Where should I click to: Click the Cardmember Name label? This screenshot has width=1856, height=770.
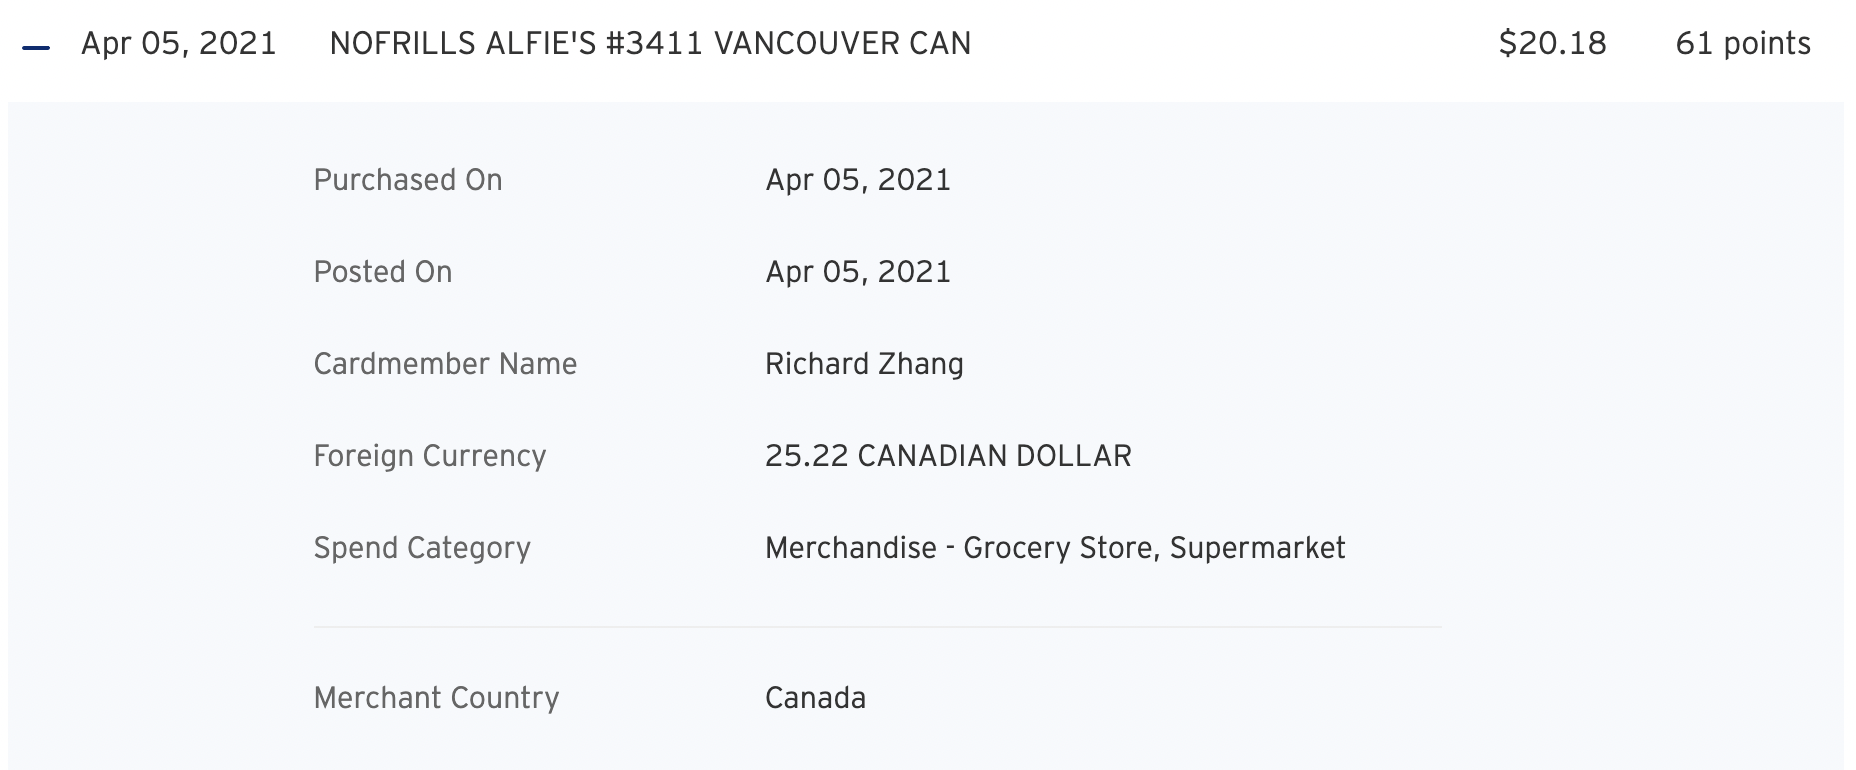coord(445,364)
